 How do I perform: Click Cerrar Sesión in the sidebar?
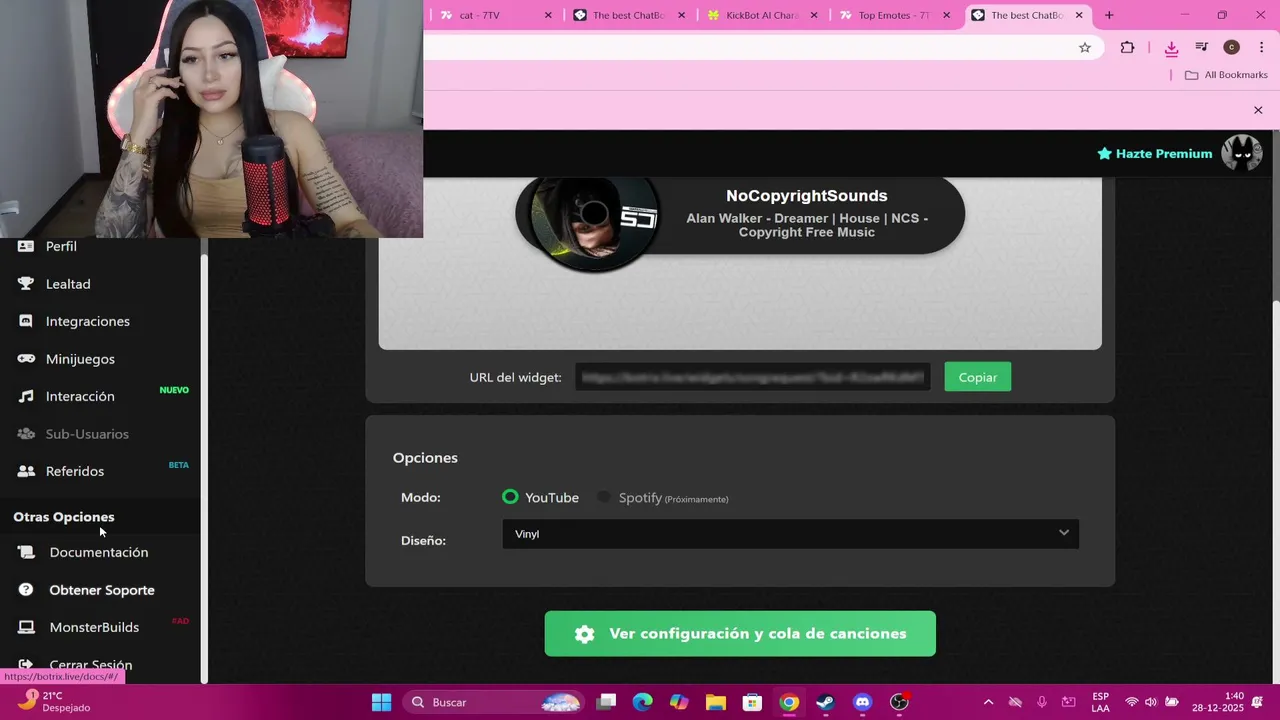(x=91, y=665)
